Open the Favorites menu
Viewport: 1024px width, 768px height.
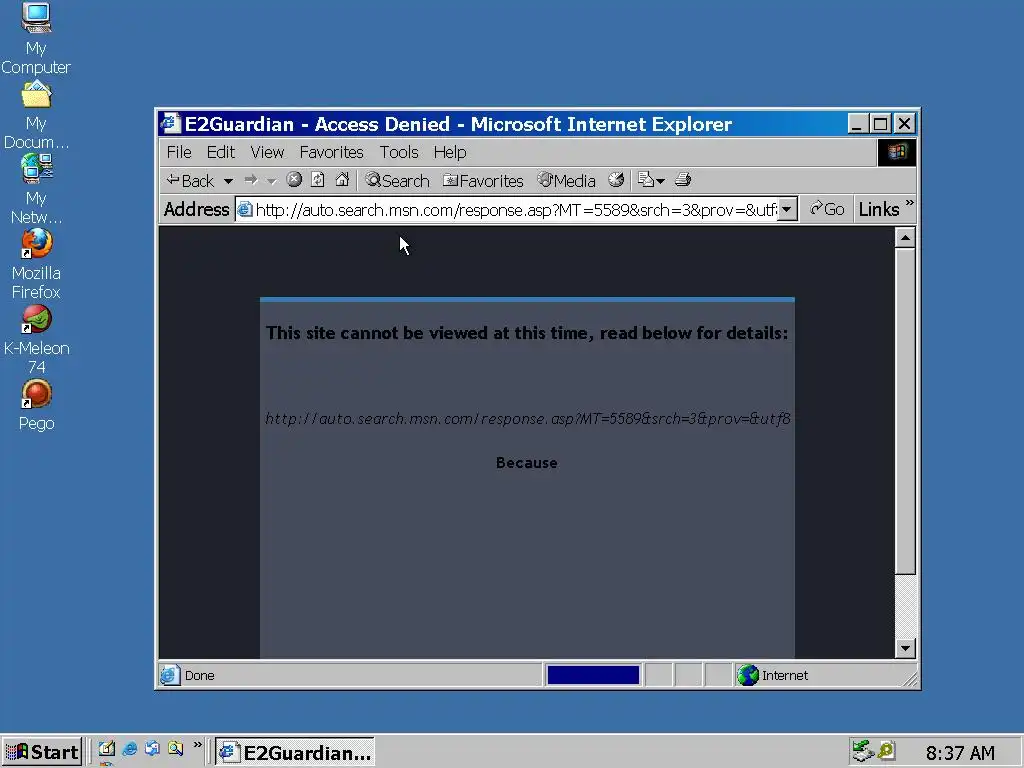331,152
